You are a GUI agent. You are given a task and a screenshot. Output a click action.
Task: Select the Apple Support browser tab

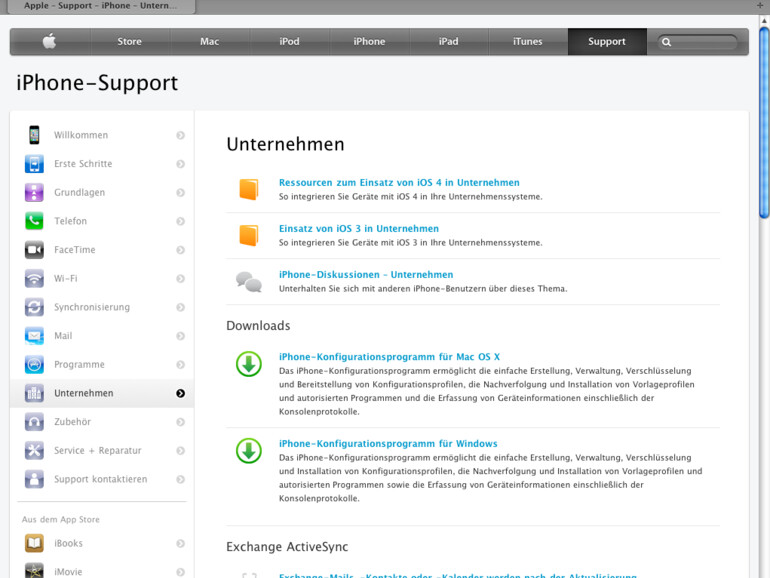[100, 6]
